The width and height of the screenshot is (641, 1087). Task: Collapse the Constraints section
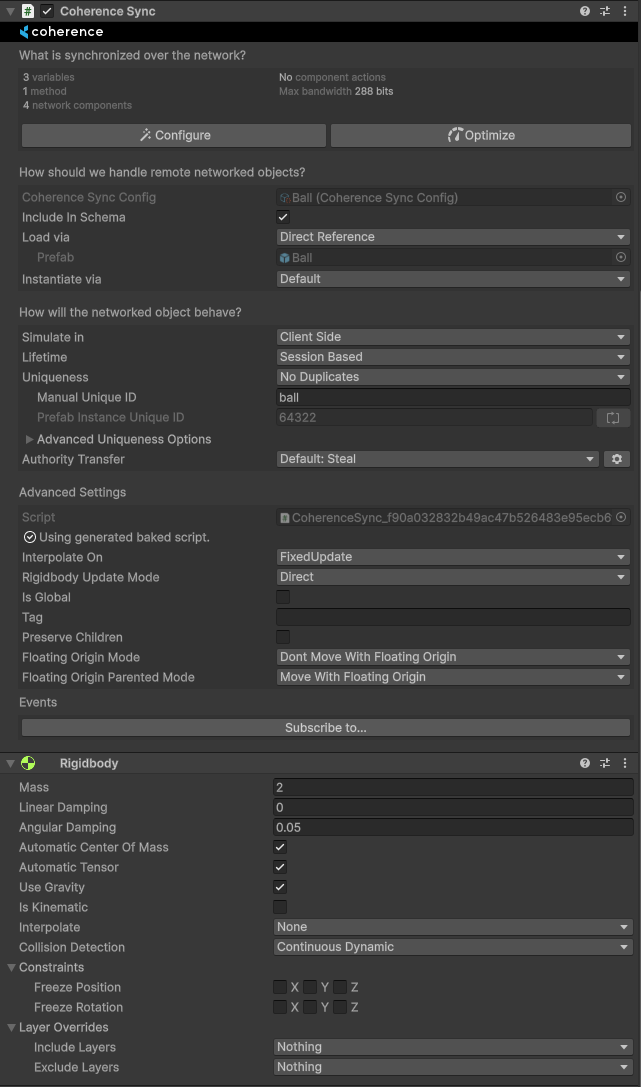point(11,967)
